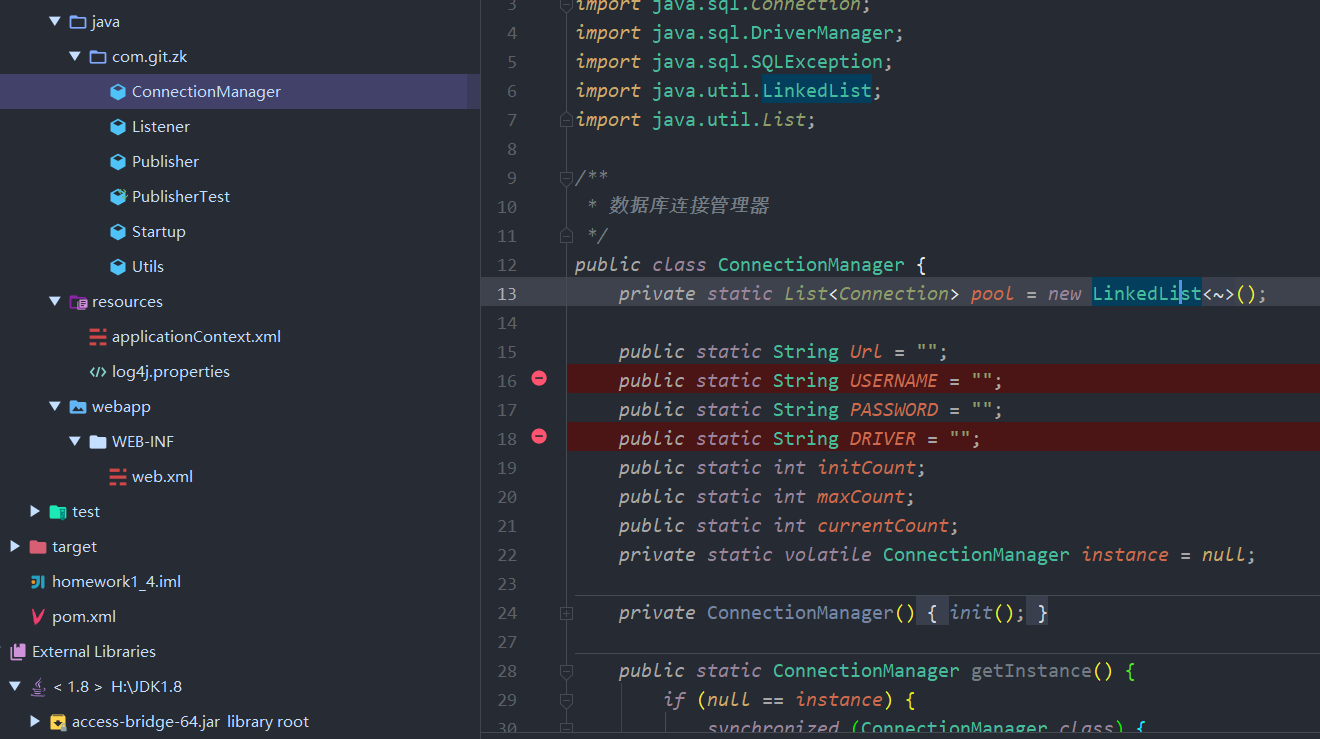Collapse the webapp folder arrow
Image resolution: width=1320 pixels, height=739 pixels.
[55, 406]
